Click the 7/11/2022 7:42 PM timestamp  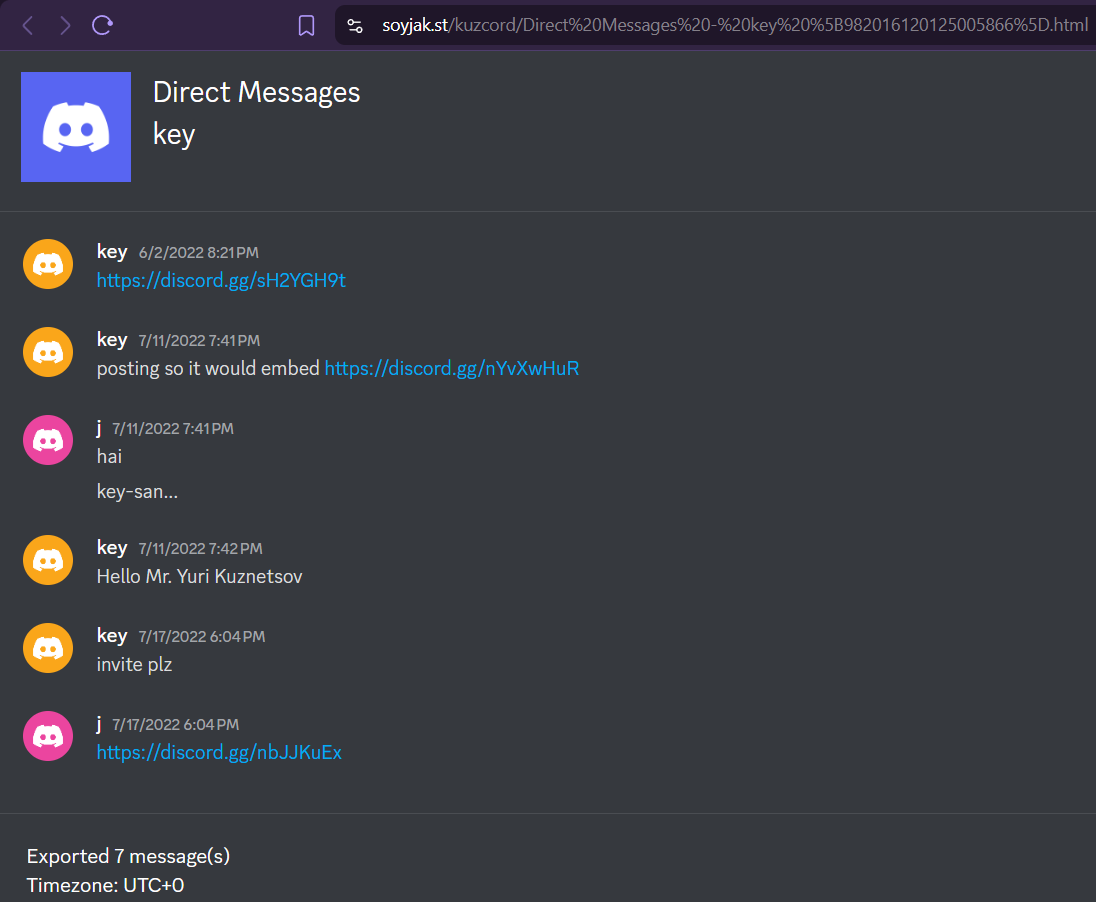[x=200, y=549]
